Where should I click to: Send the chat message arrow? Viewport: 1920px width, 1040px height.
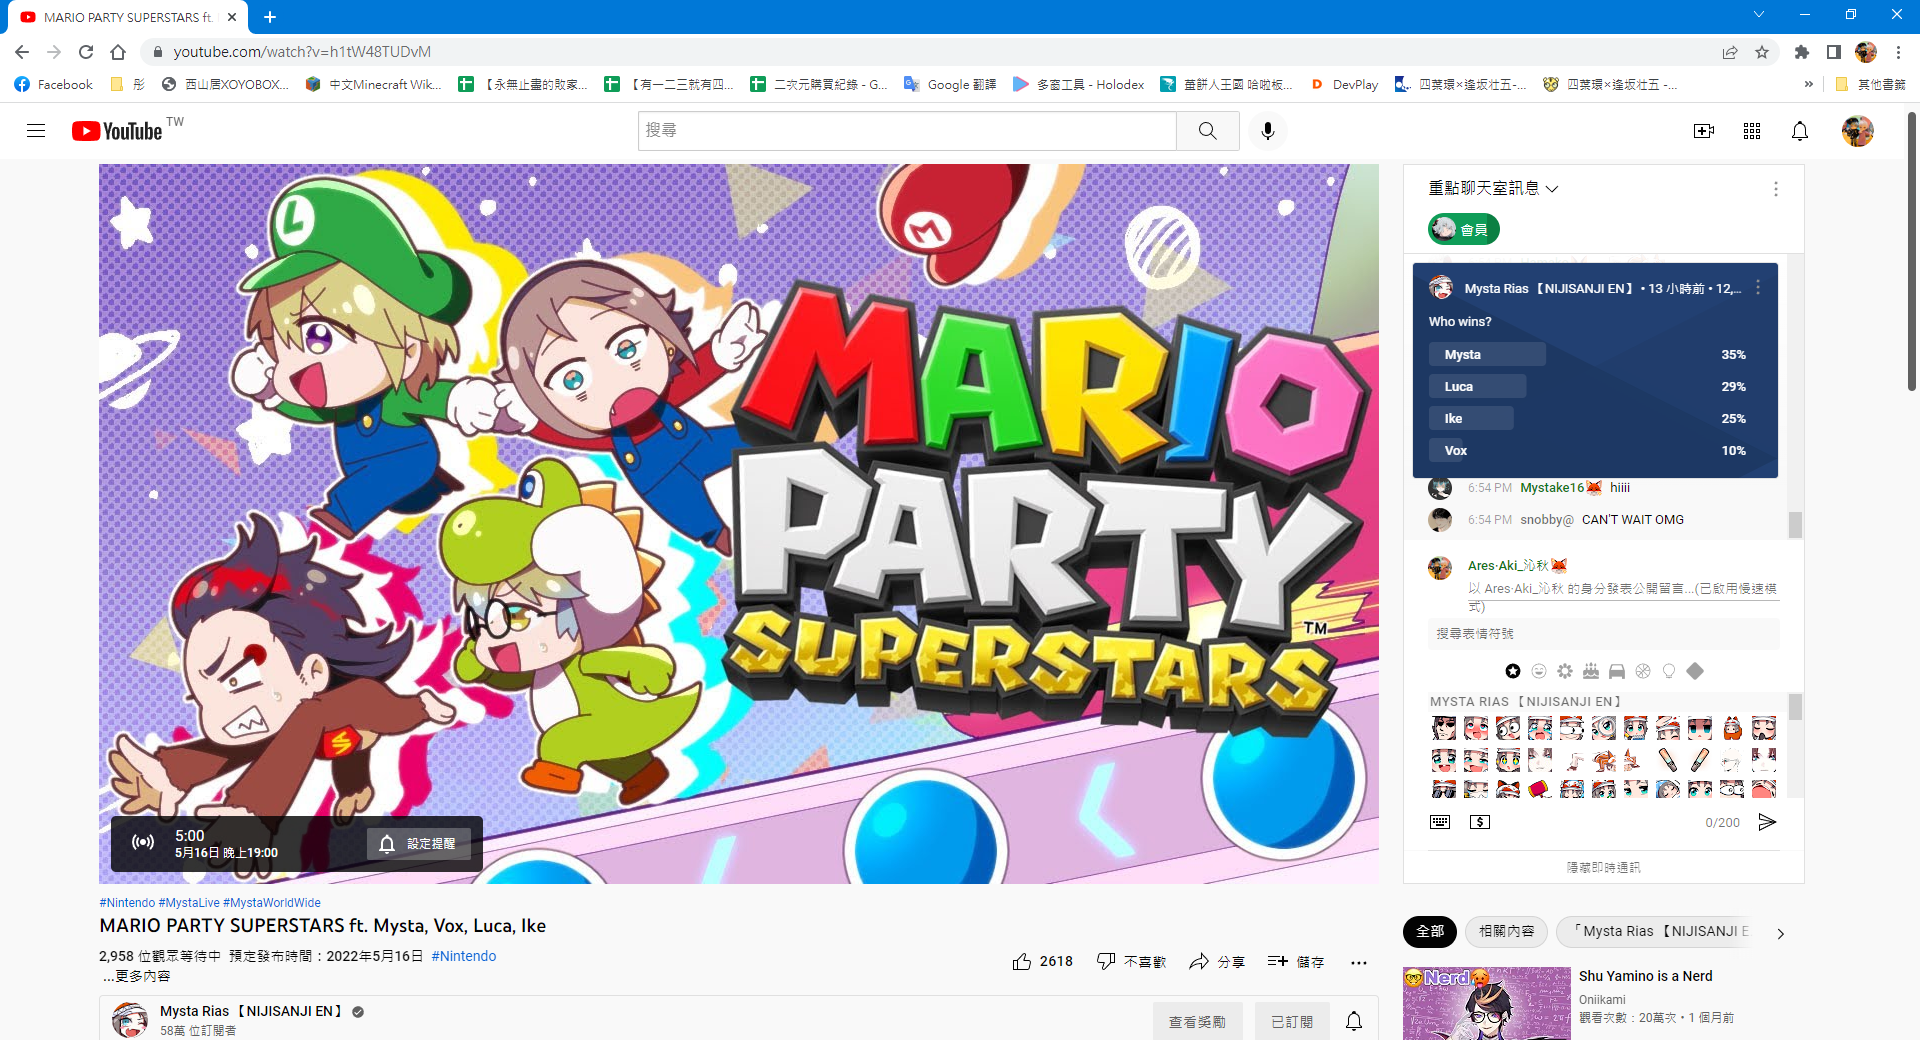point(1767,822)
